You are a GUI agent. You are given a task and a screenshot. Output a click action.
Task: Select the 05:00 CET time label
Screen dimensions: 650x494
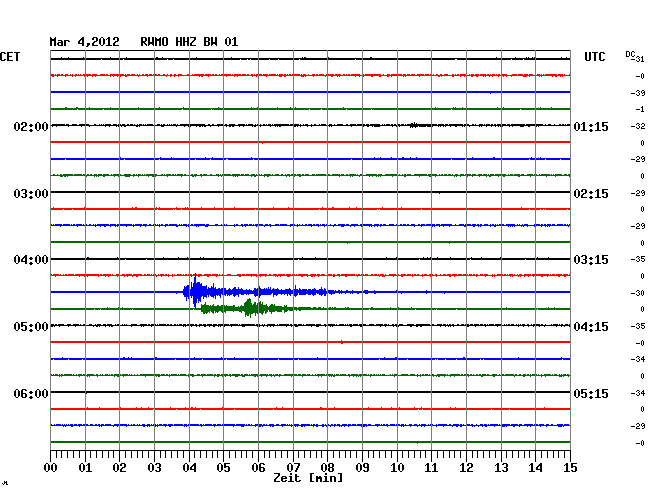tap(31, 327)
